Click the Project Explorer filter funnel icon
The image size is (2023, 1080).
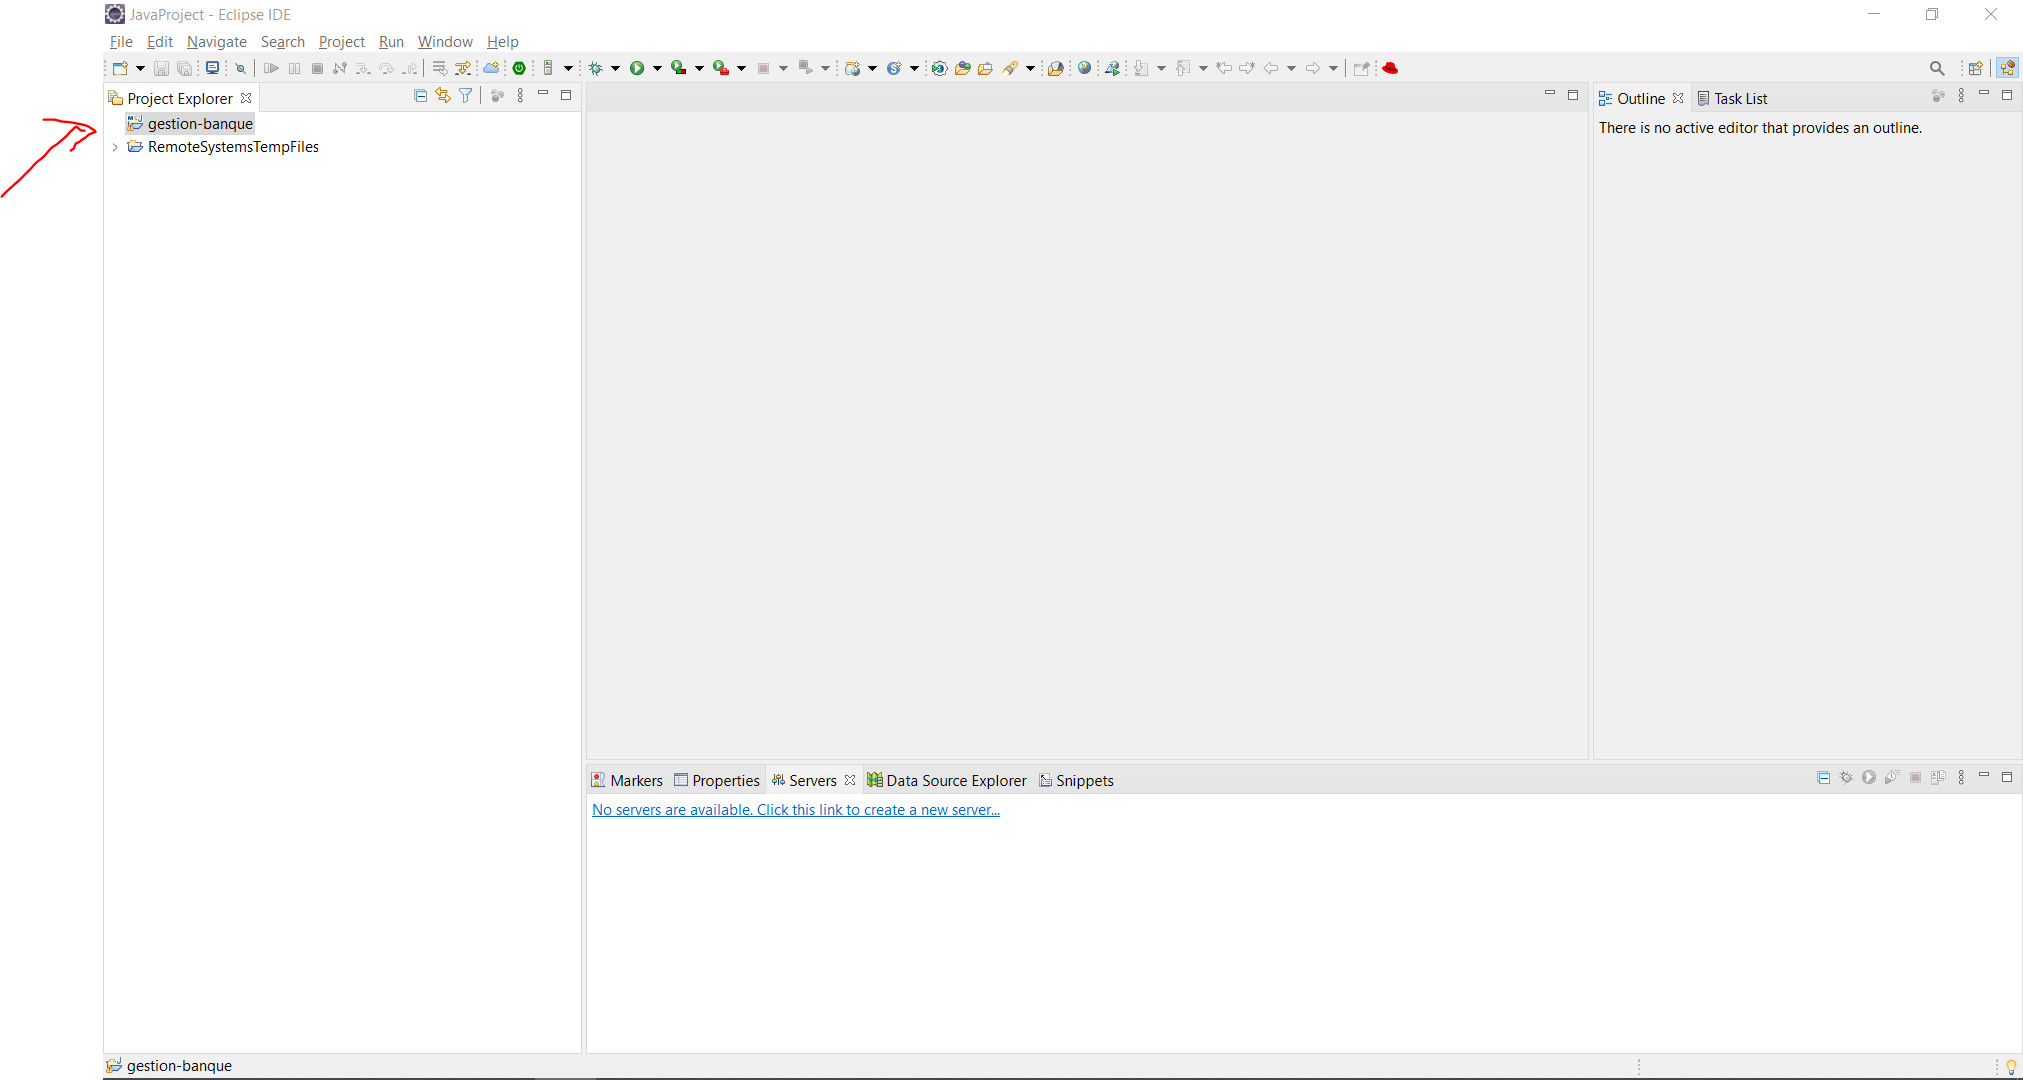coord(466,96)
